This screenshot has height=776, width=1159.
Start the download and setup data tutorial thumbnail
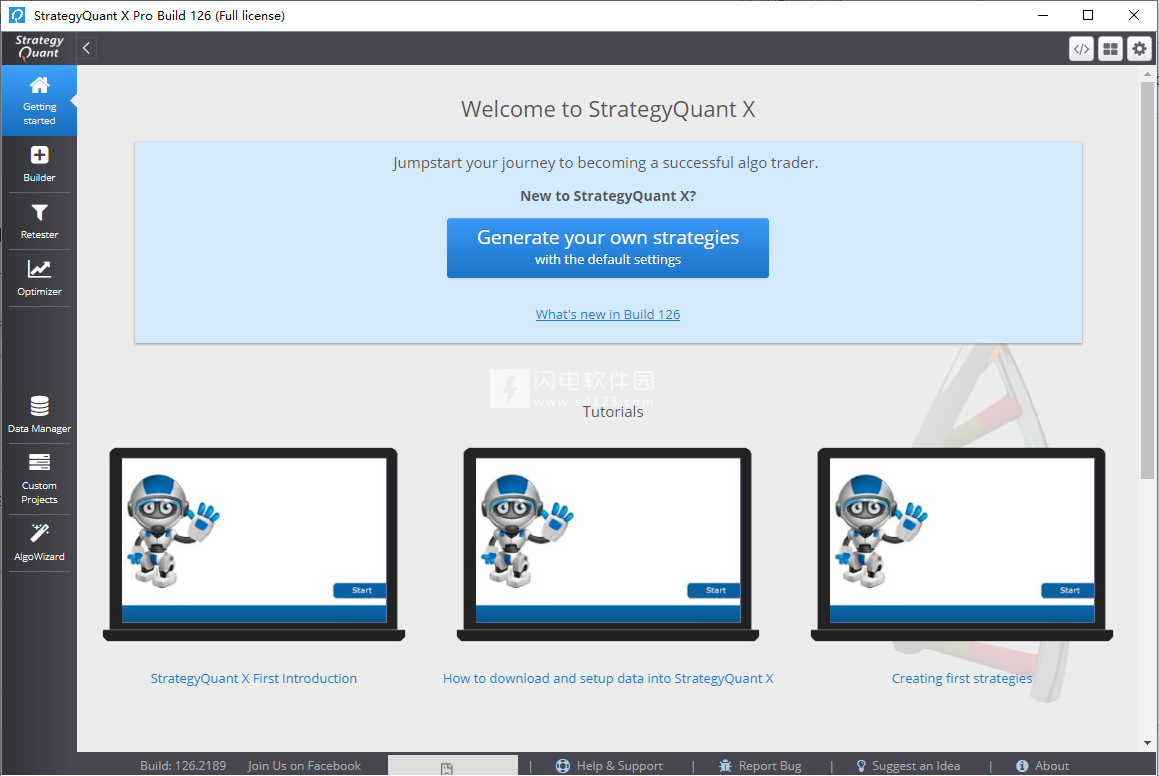608,544
